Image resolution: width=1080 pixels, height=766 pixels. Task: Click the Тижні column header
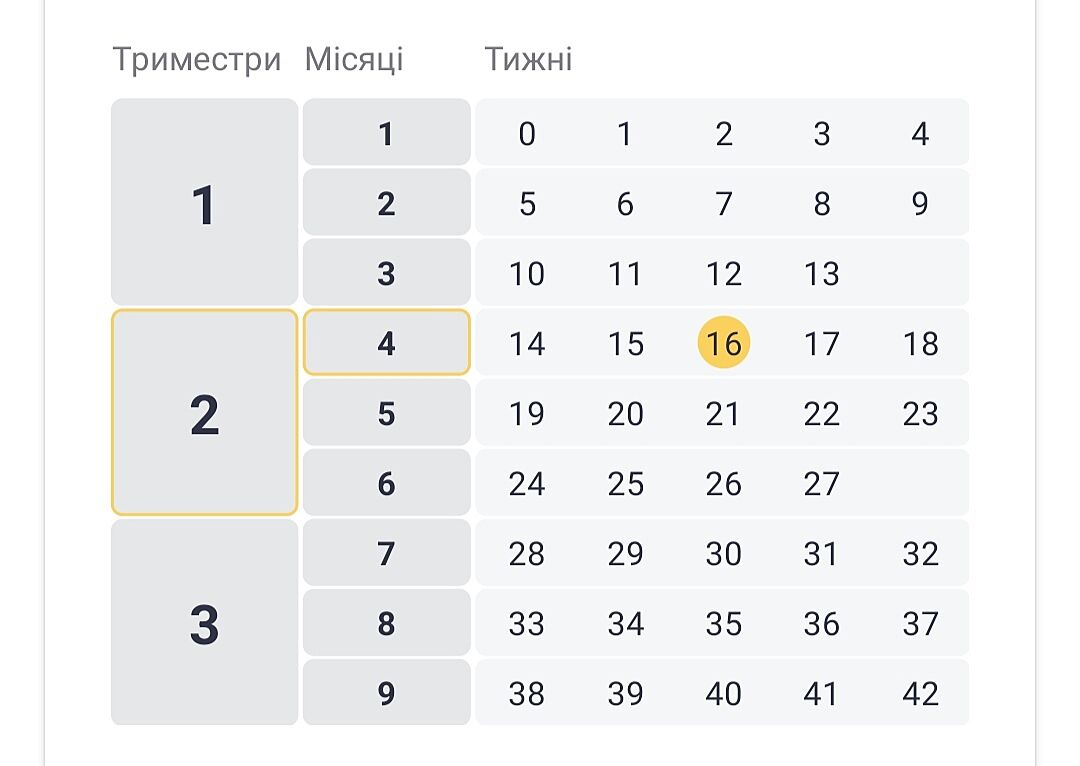[528, 59]
